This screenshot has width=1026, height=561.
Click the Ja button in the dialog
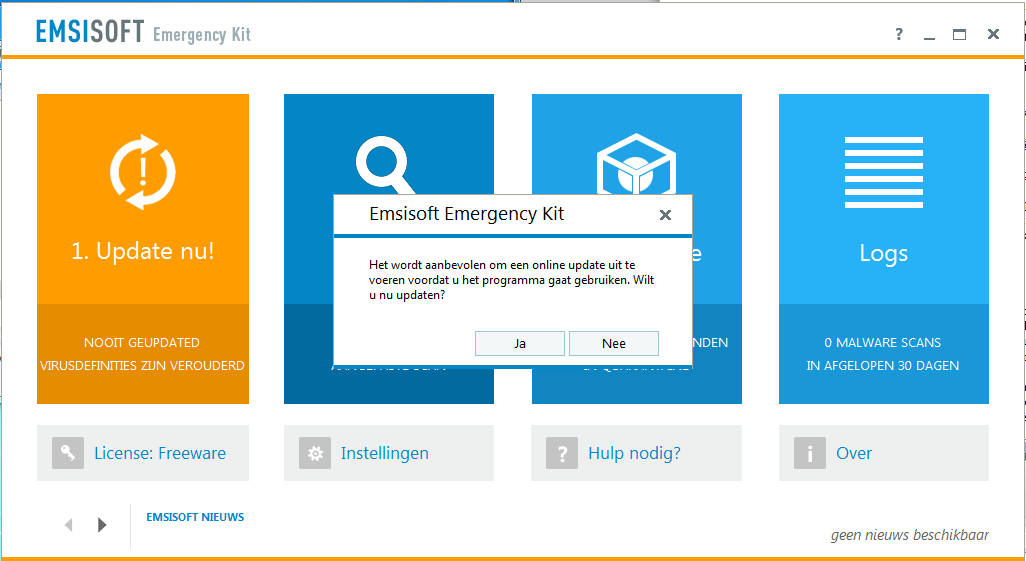[x=520, y=343]
